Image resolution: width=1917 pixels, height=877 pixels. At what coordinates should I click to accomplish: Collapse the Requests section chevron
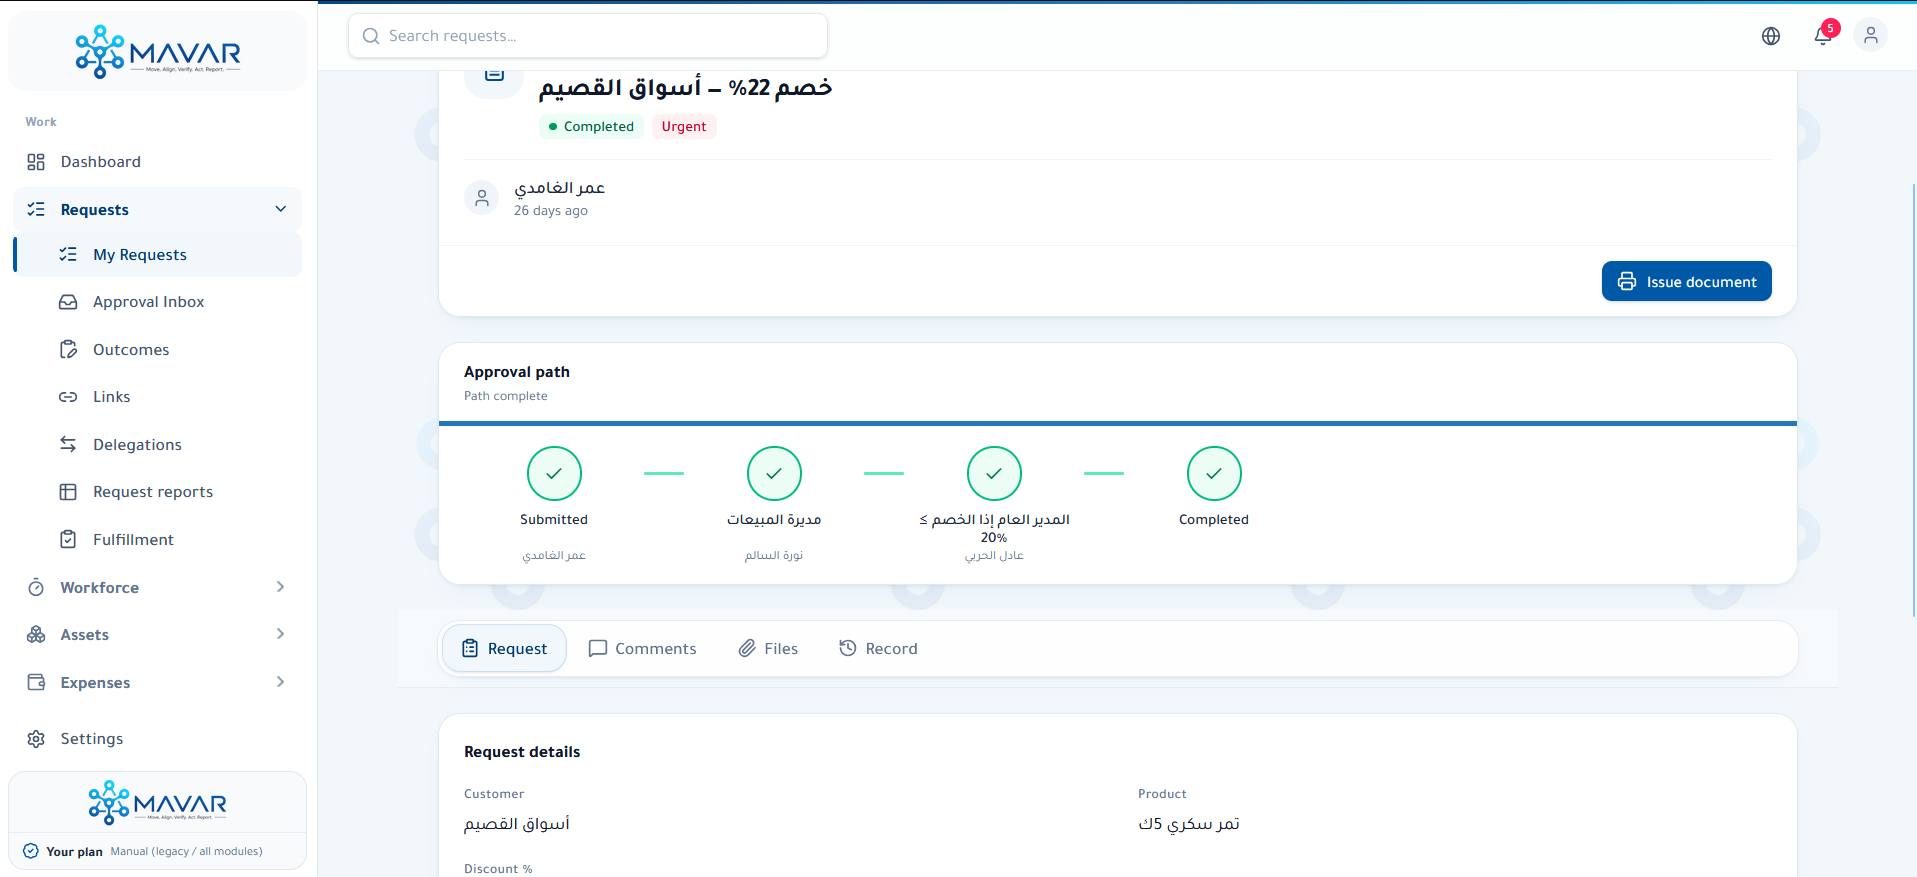point(281,209)
